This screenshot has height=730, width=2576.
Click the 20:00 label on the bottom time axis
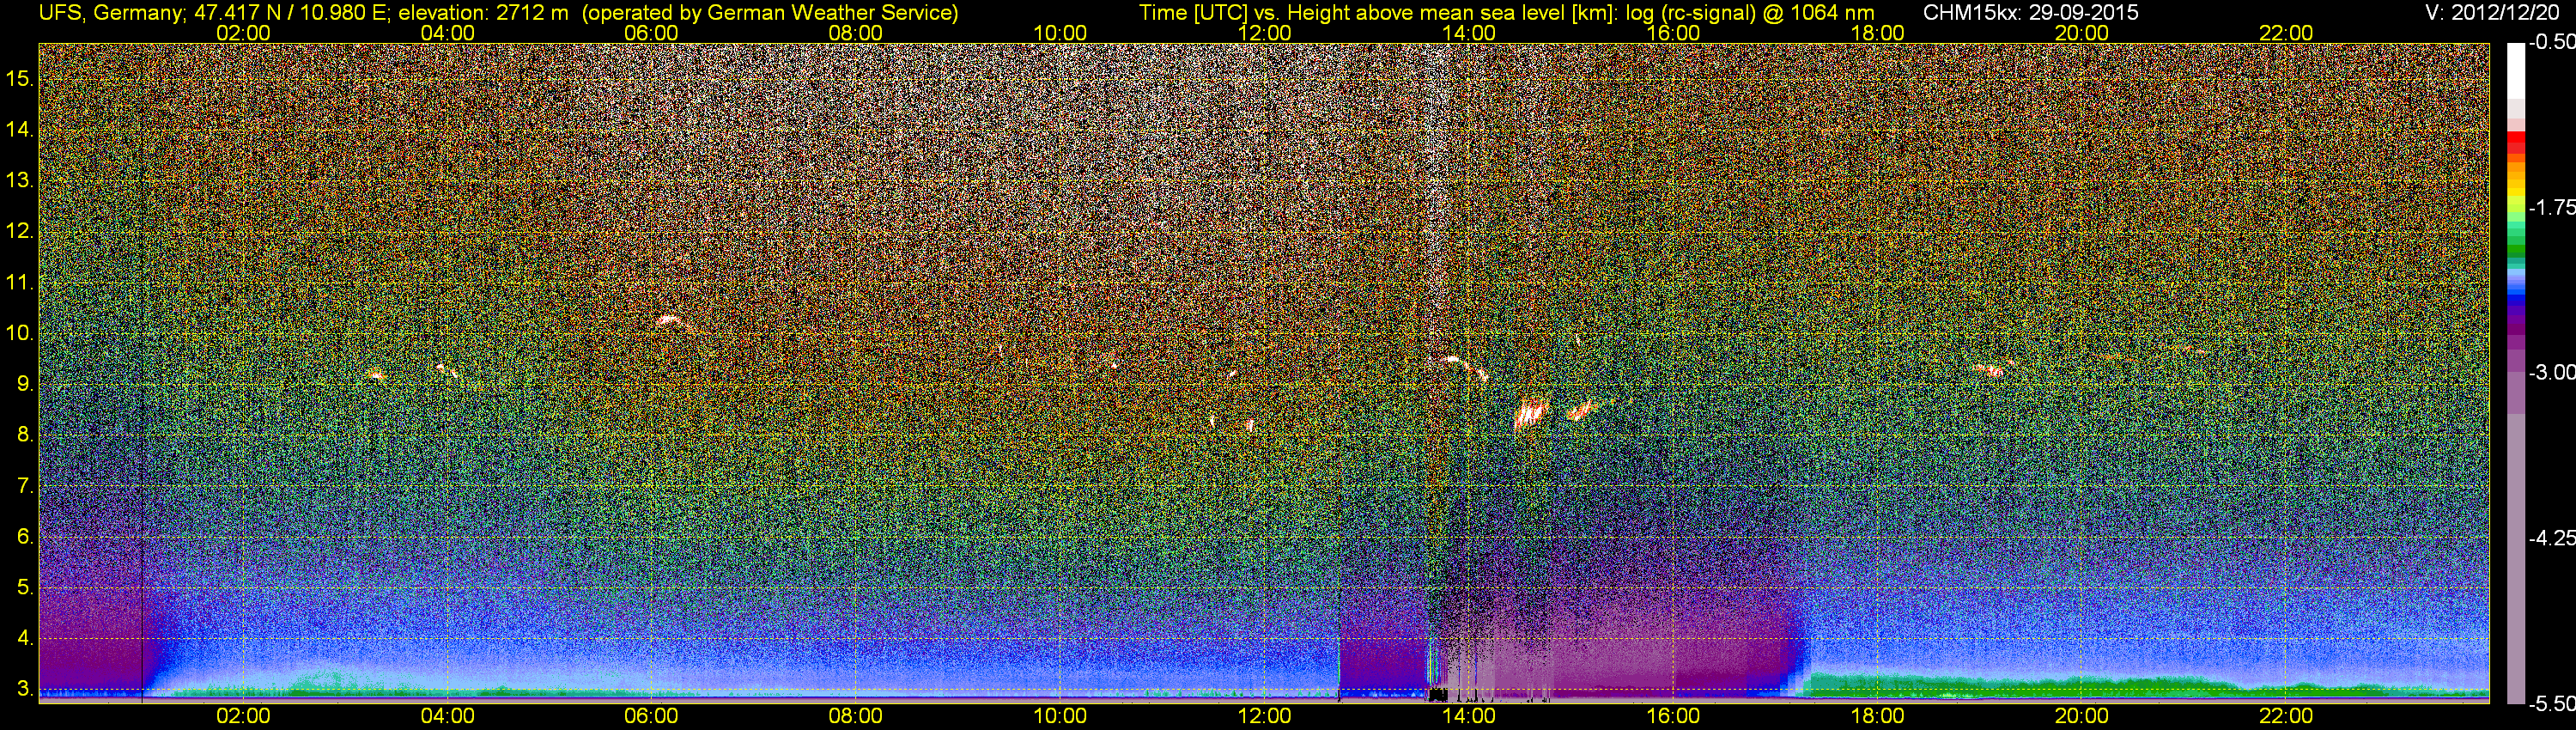click(2082, 716)
